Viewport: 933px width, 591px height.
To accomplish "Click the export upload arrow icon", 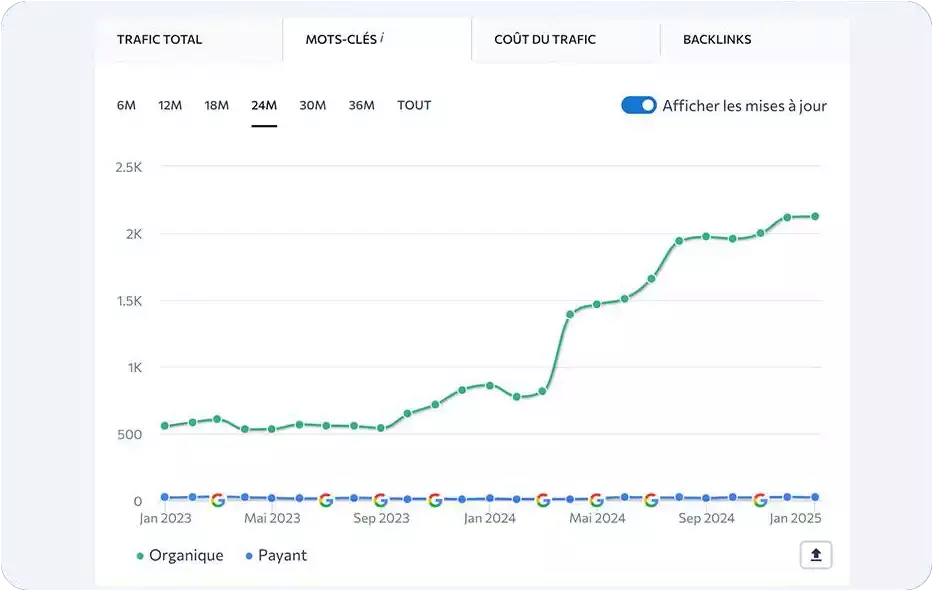I will point(815,555).
